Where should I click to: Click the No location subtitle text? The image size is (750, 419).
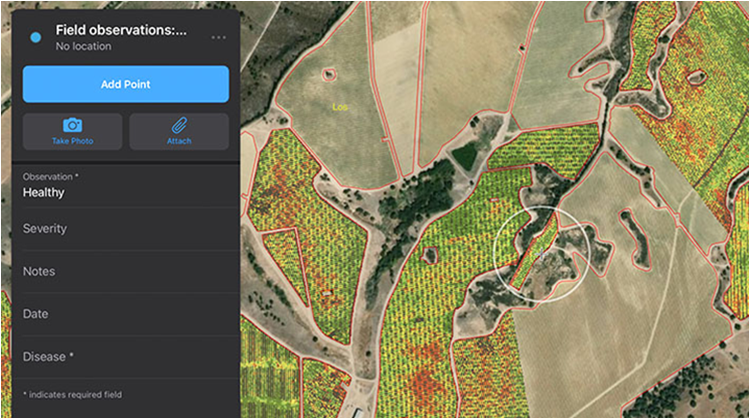(83, 46)
